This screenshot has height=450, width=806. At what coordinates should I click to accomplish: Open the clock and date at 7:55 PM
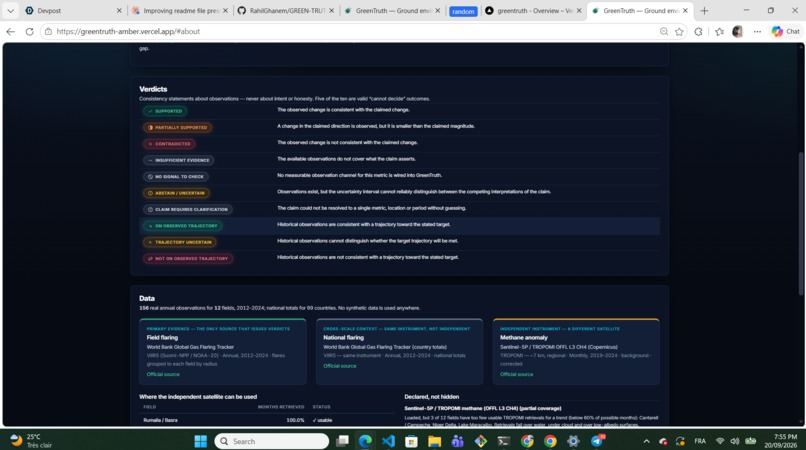click(x=780, y=441)
